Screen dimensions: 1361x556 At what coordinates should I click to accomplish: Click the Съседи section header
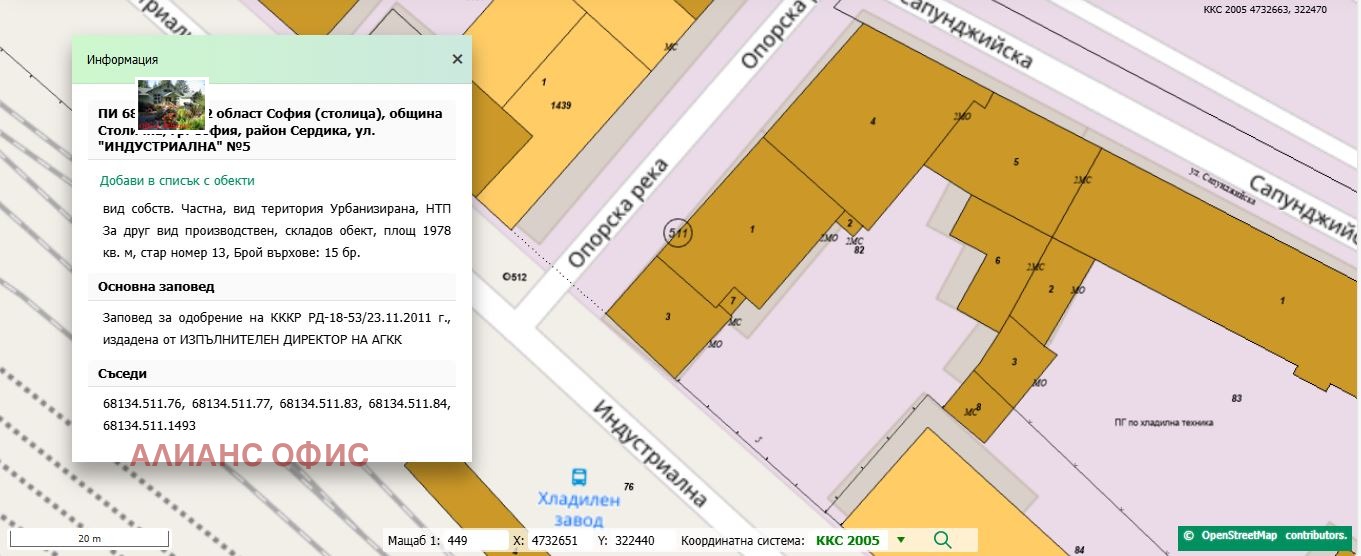coord(123,373)
